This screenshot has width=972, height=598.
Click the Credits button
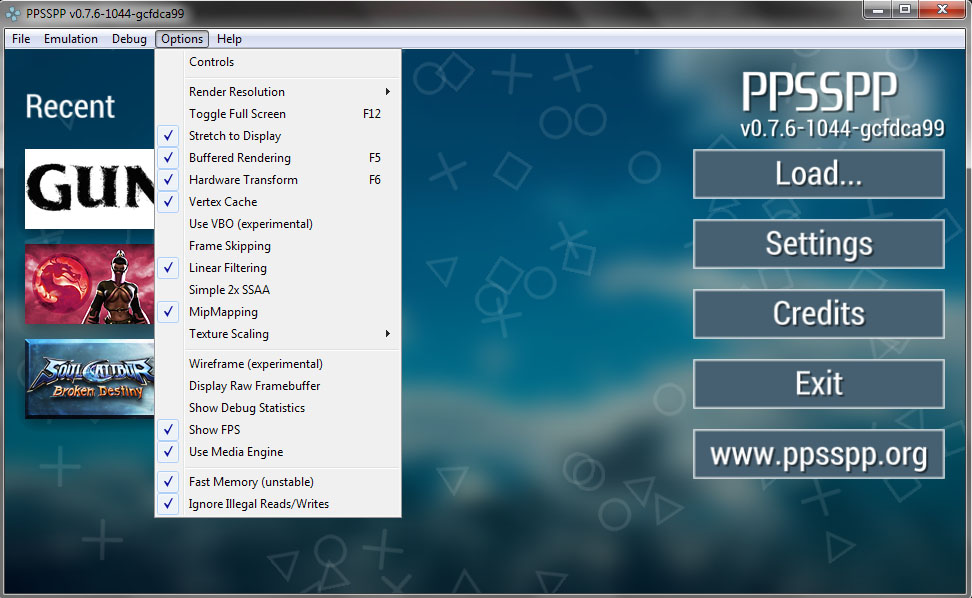tap(818, 314)
